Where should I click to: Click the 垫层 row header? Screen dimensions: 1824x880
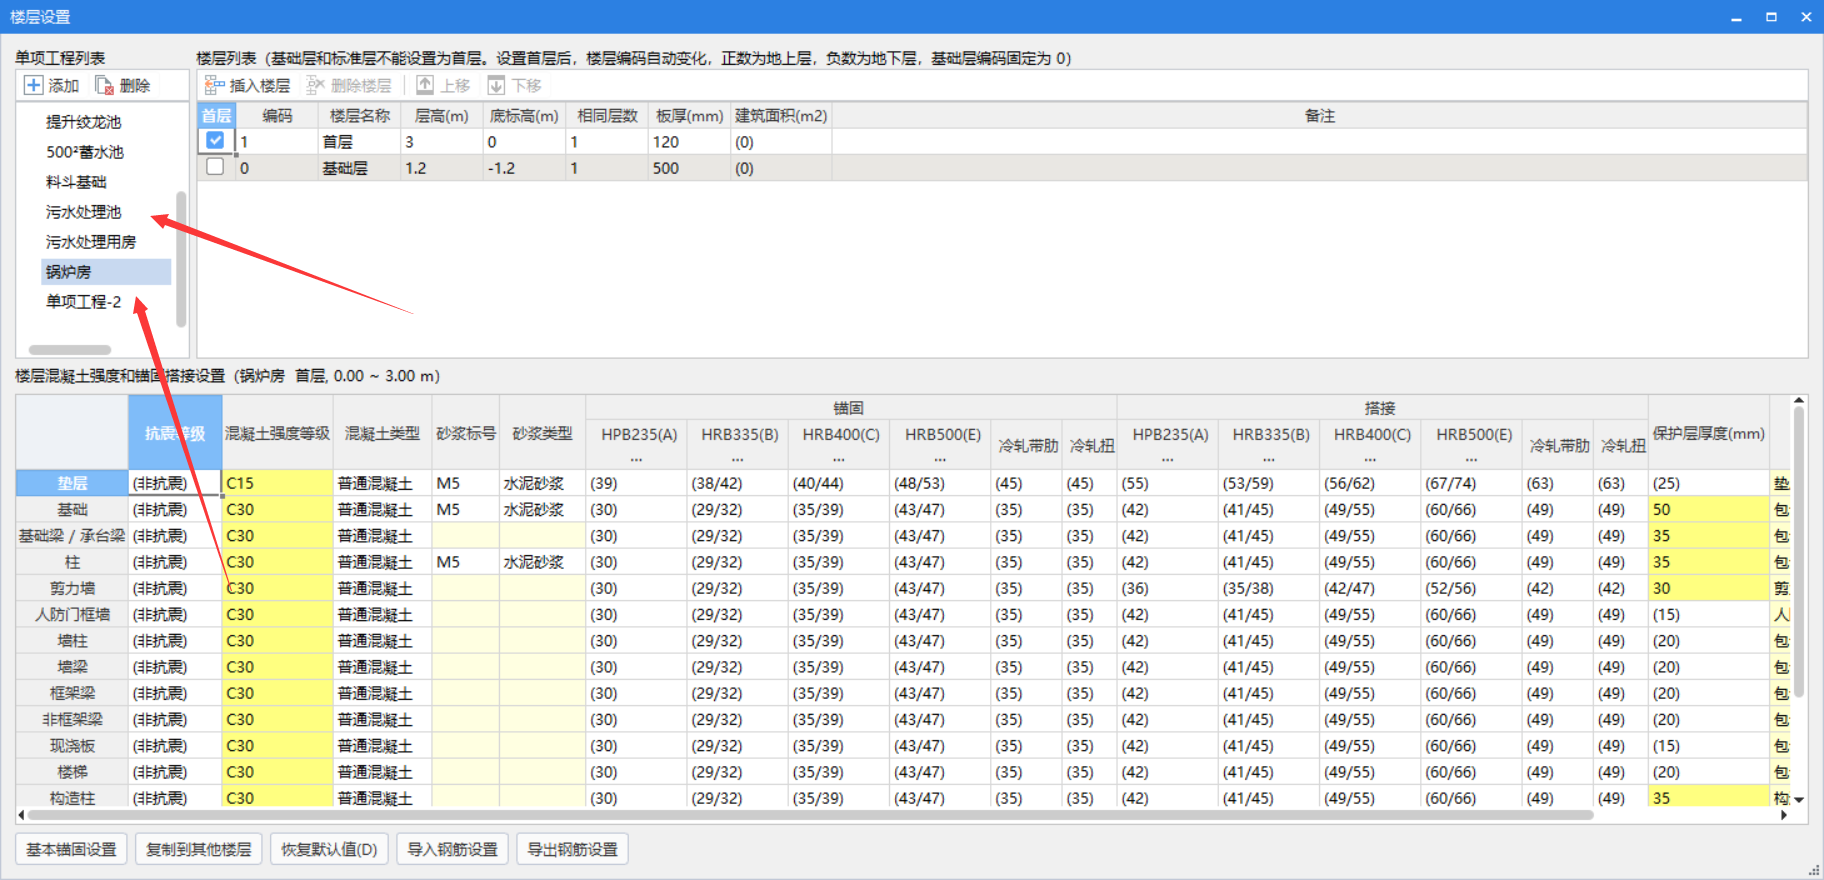tap(72, 483)
